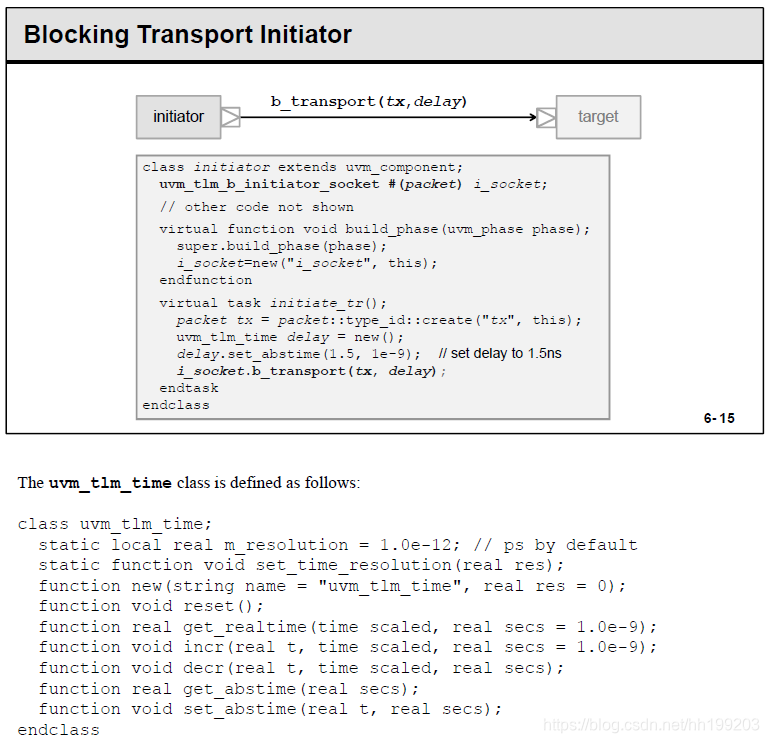Viewport: 769px width, 743px height.
Task: Open the blog.csdn.net watermark link
Action: 651,724
